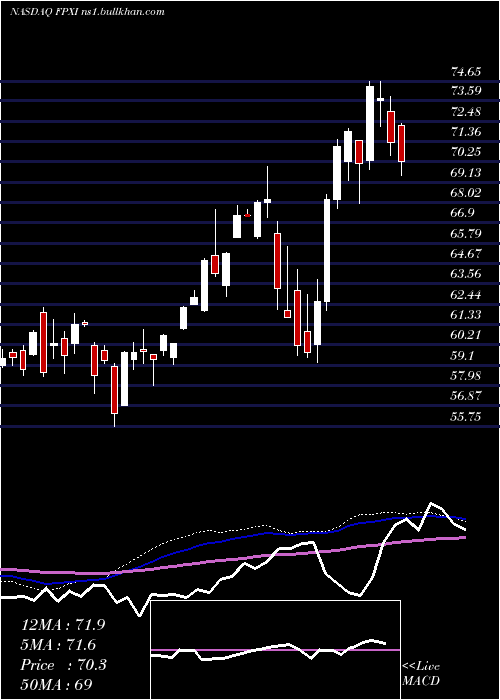Click the 62.44 price axis label
This screenshot has width=500, height=700.
466,295
